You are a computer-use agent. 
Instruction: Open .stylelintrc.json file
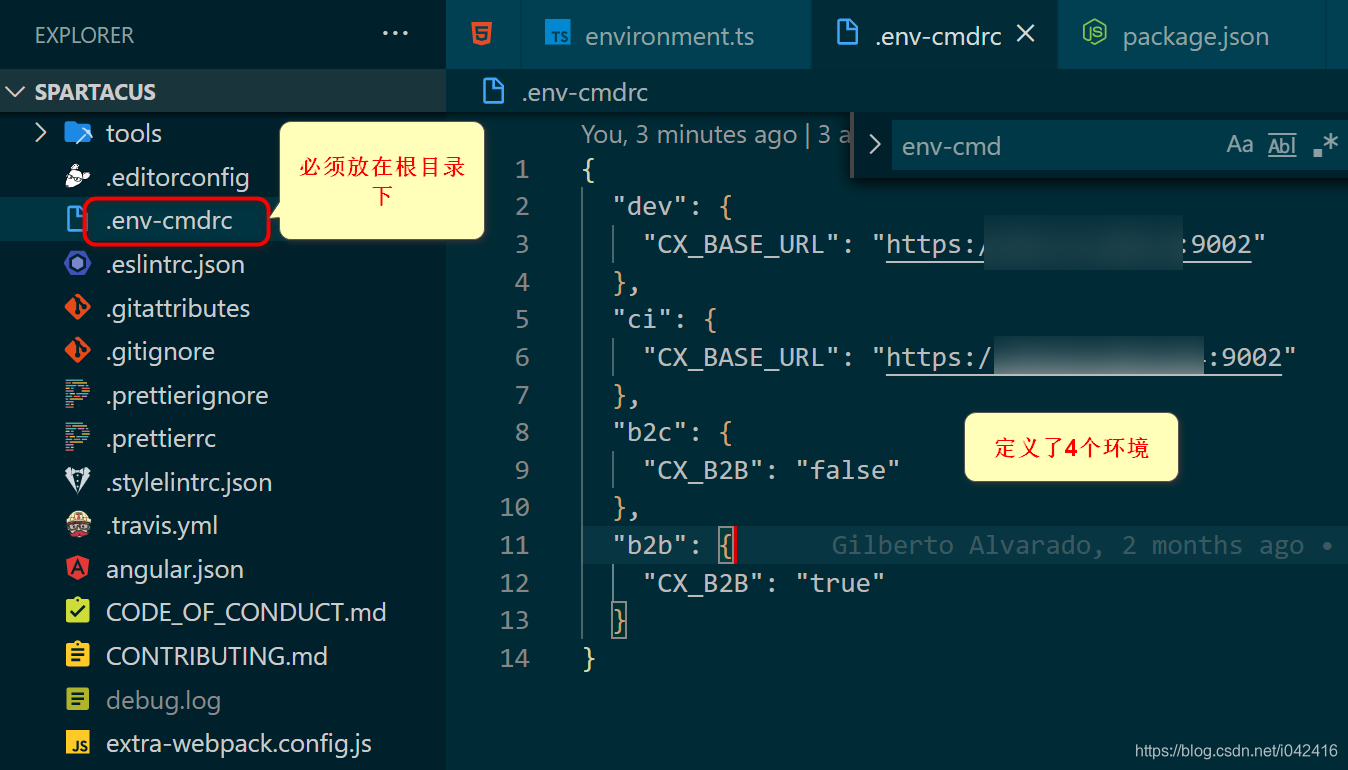[x=189, y=482]
